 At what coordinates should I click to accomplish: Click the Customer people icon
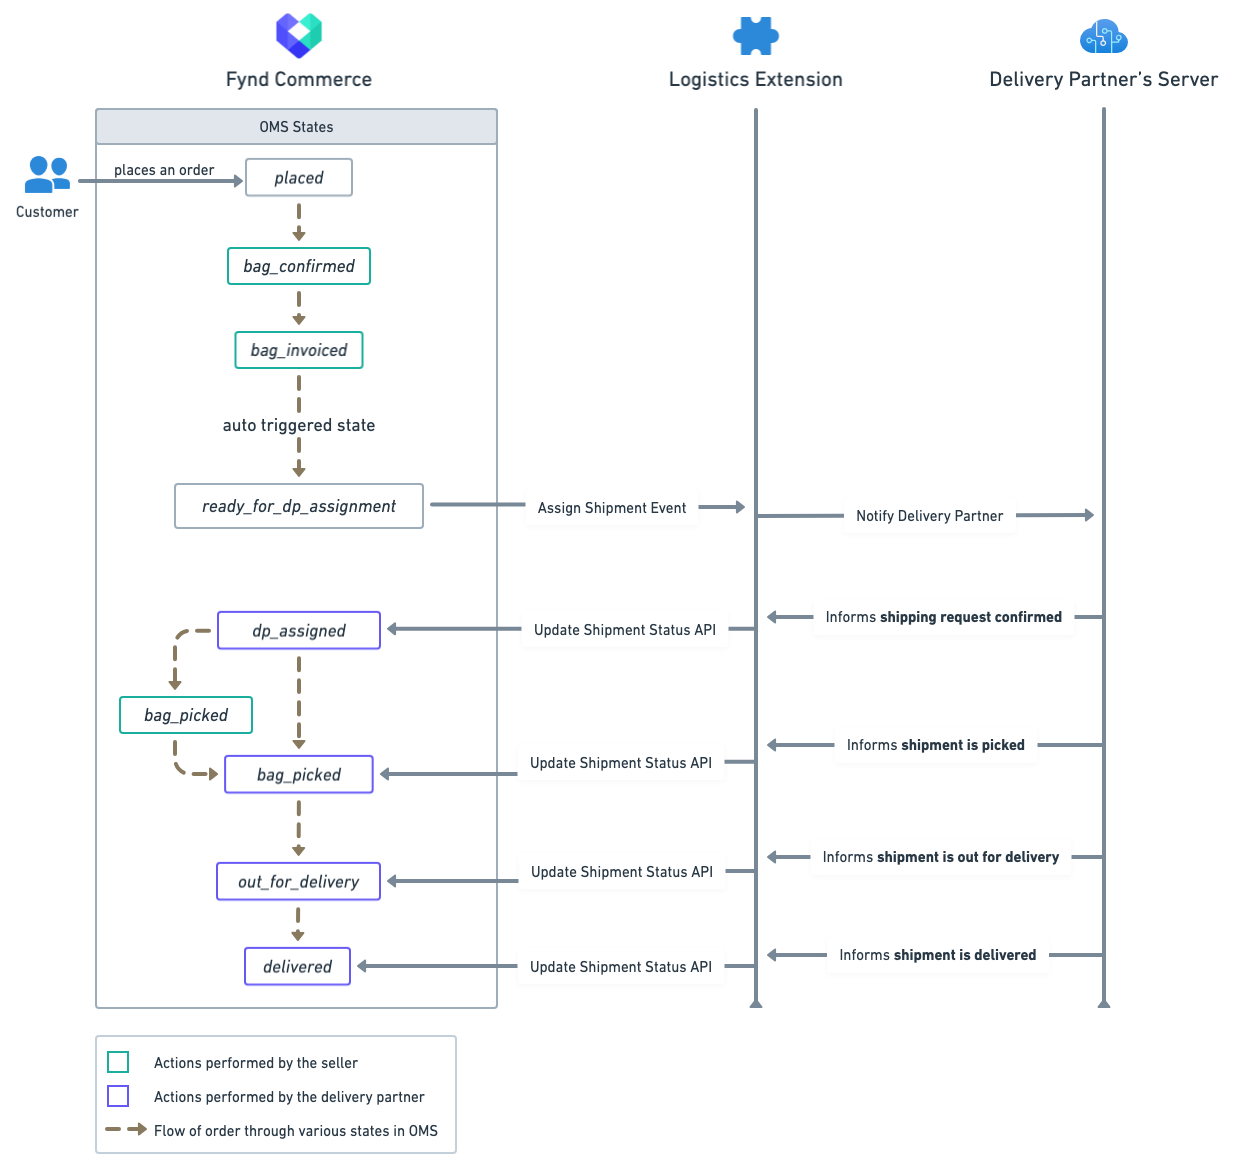[47, 175]
